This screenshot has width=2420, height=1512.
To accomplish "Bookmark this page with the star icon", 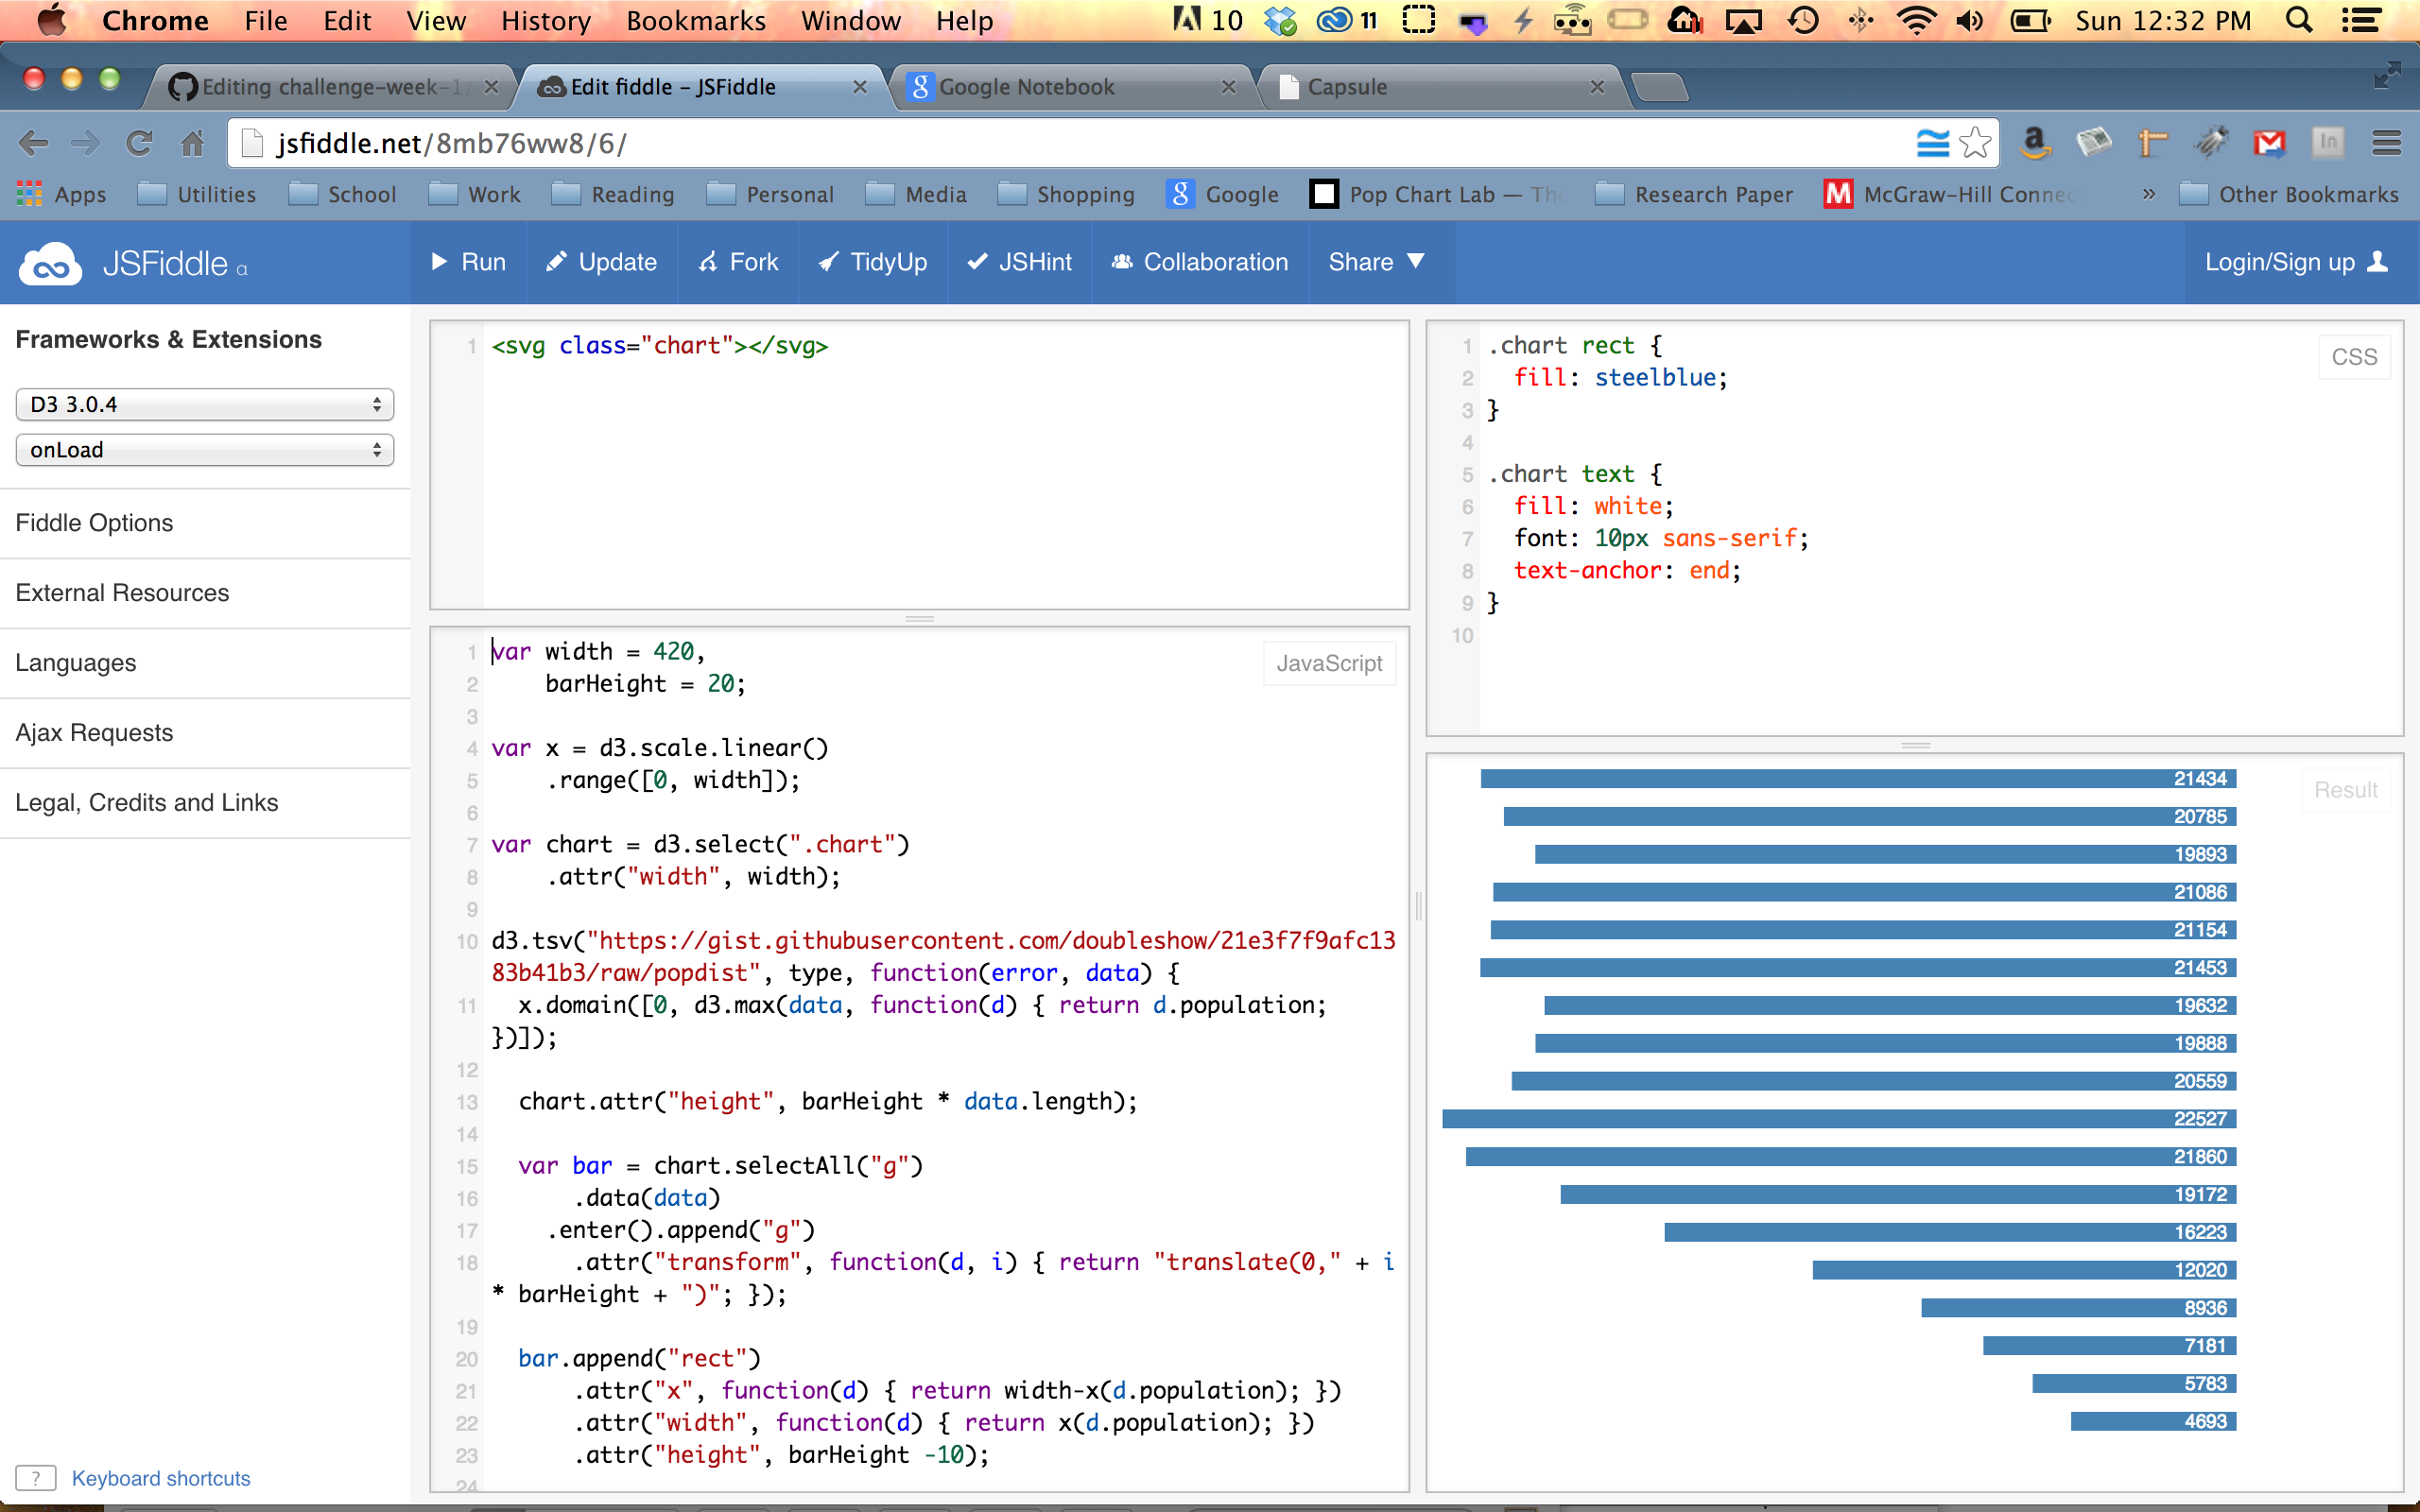I will (x=1975, y=144).
